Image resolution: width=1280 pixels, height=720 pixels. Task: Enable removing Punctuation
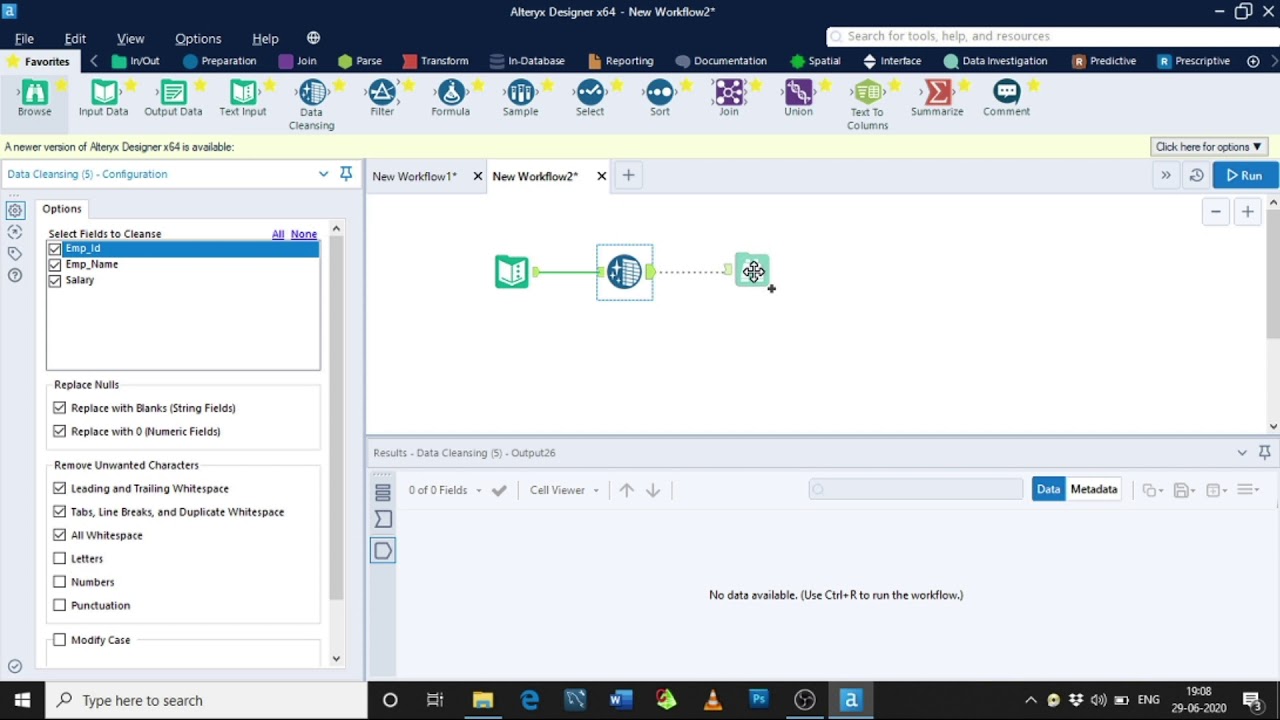coord(60,605)
